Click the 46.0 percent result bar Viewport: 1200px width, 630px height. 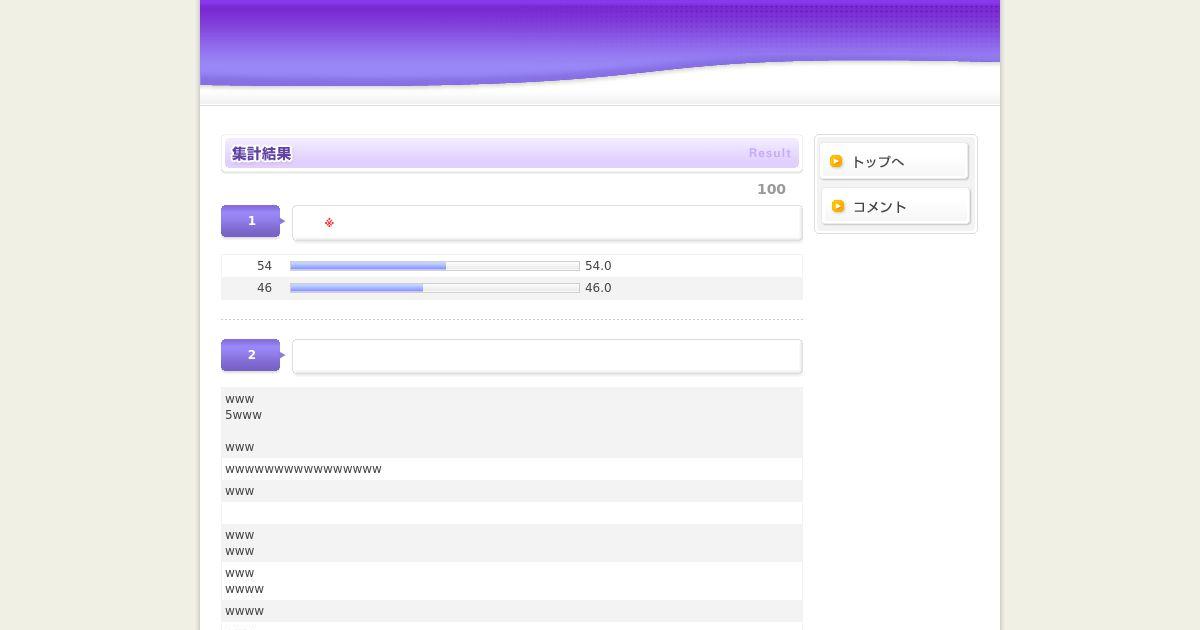[x=435, y=288]
